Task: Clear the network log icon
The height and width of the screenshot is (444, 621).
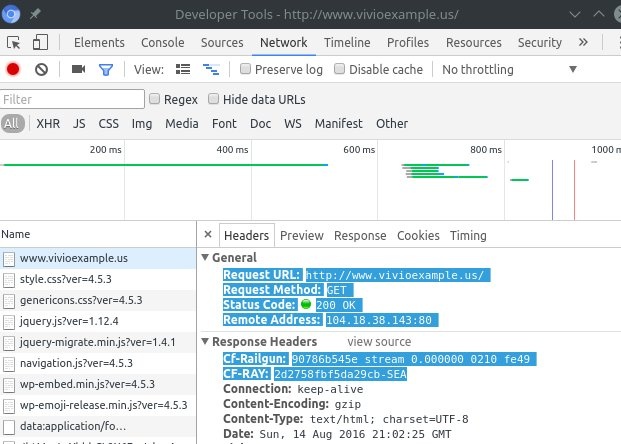Action: tap(41, 70)
